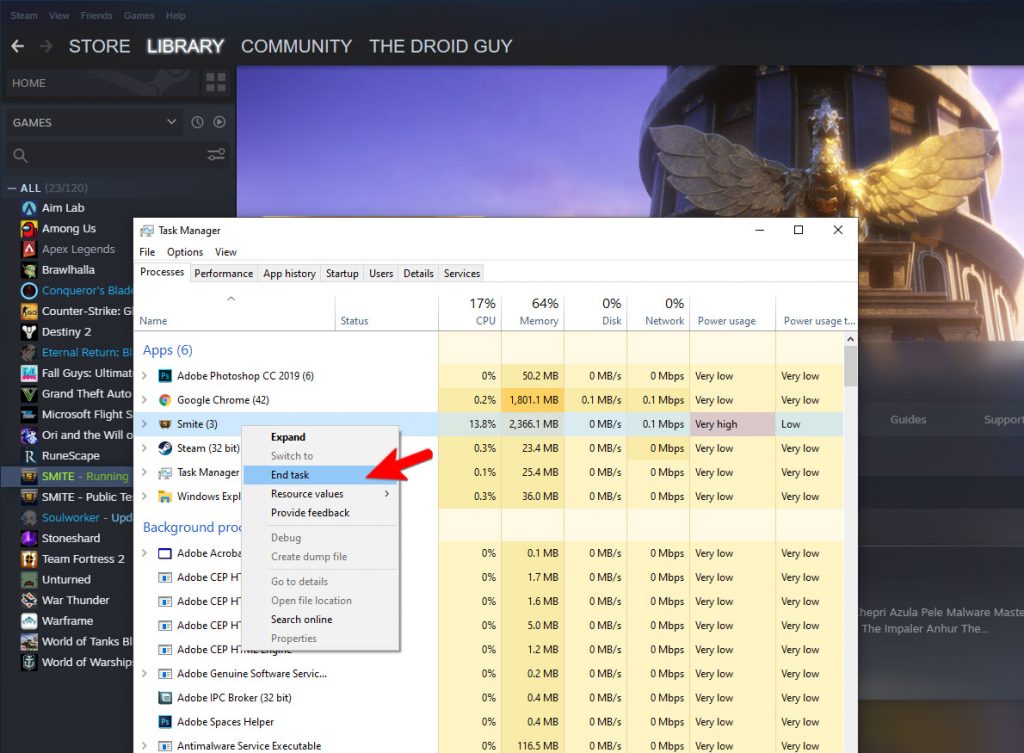The width and height of the screenshot is (1024, 753).
Task: Click the Smite process icon in Task Manager
Action: coord(165,425)
